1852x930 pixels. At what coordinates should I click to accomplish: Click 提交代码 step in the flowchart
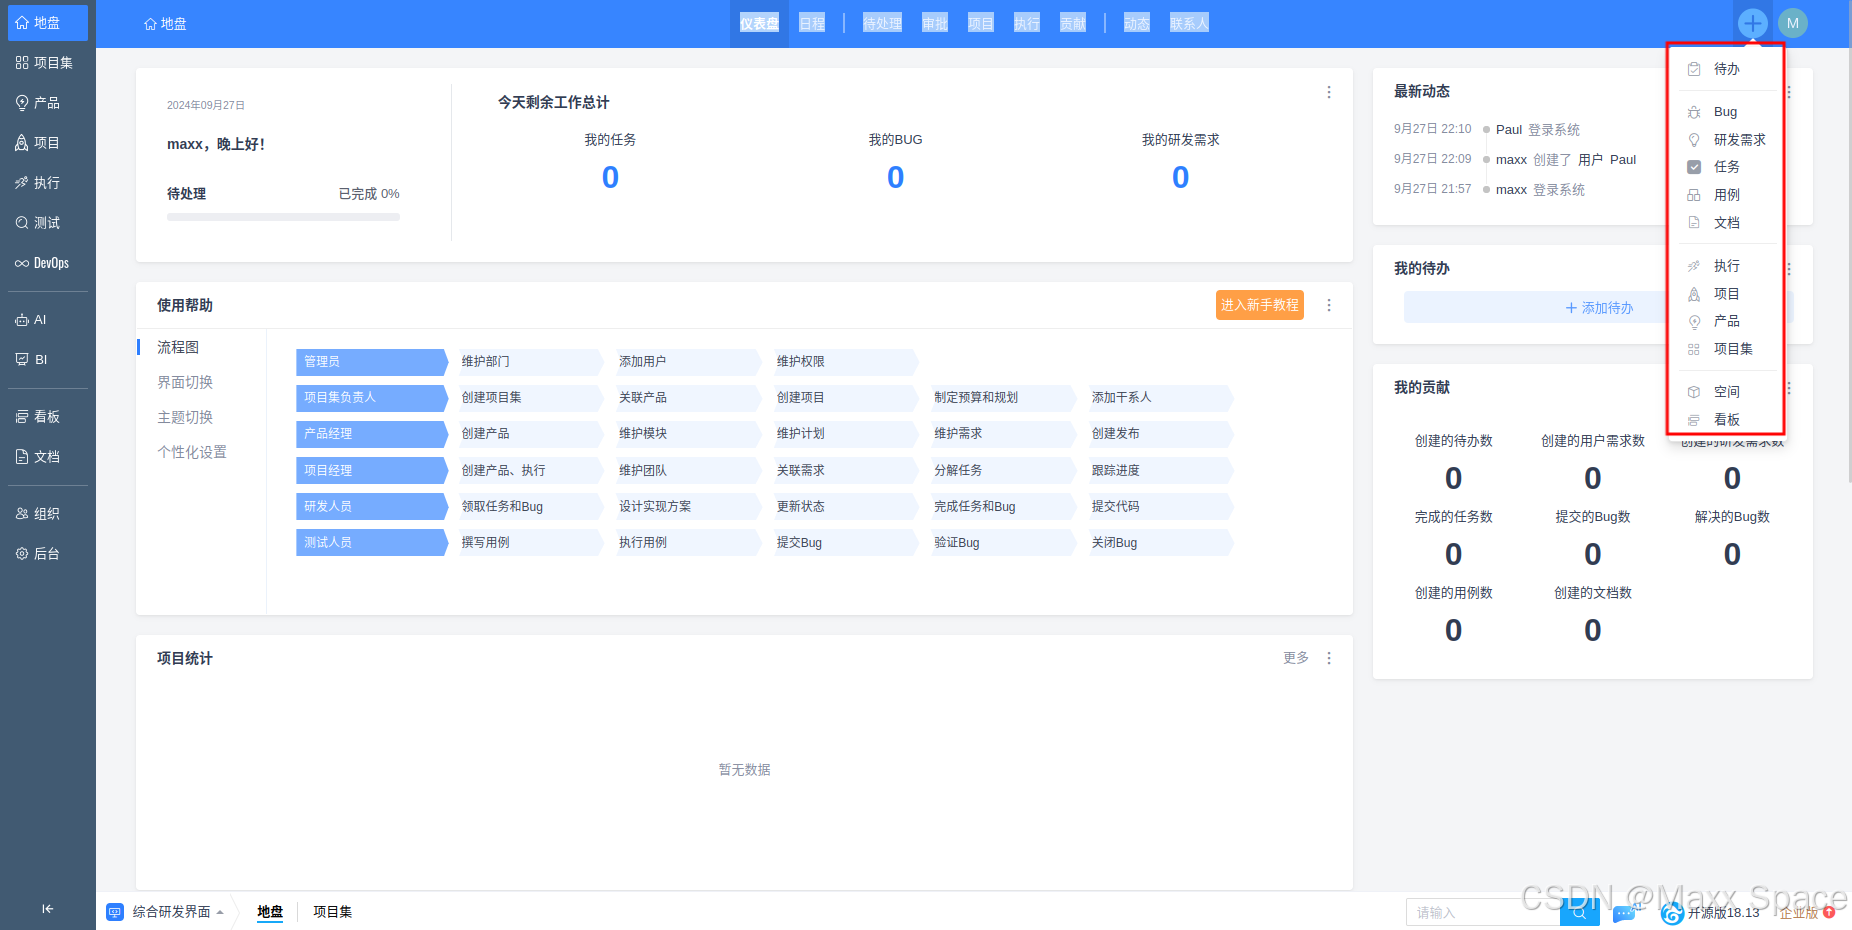1159,507
